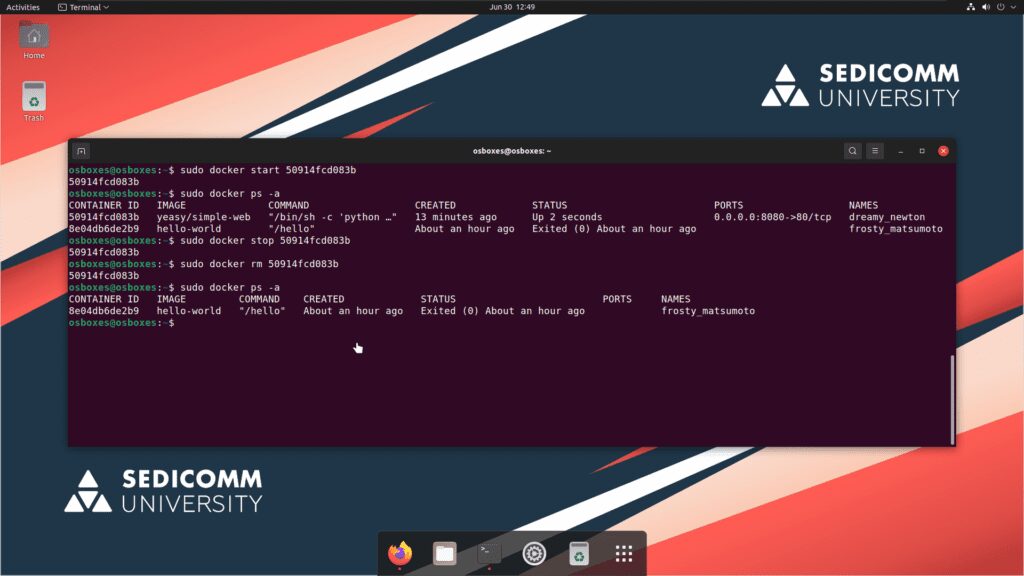Launch Firefox from the dock
1024x576 pixels.
(x=400, y=553)
